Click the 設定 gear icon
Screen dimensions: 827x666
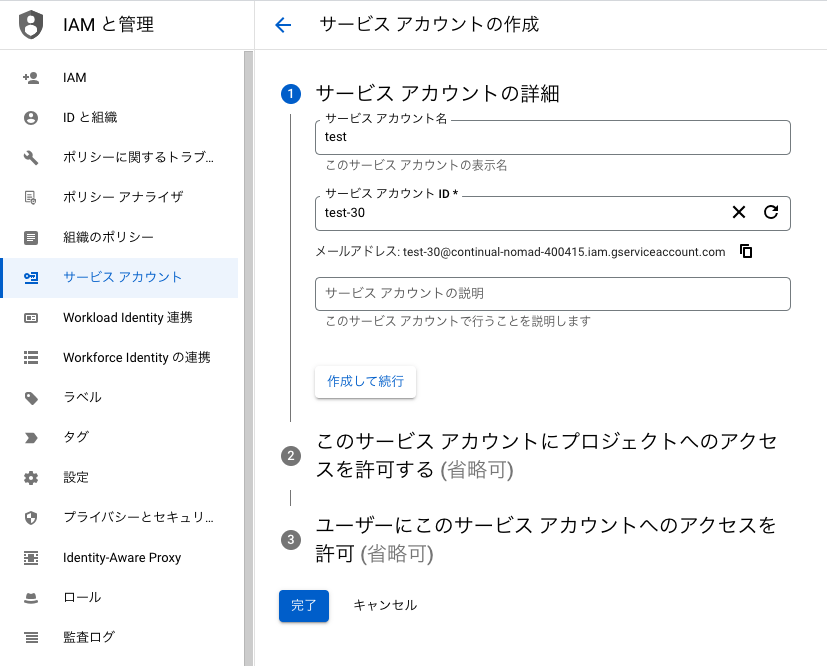pos(31,478)
